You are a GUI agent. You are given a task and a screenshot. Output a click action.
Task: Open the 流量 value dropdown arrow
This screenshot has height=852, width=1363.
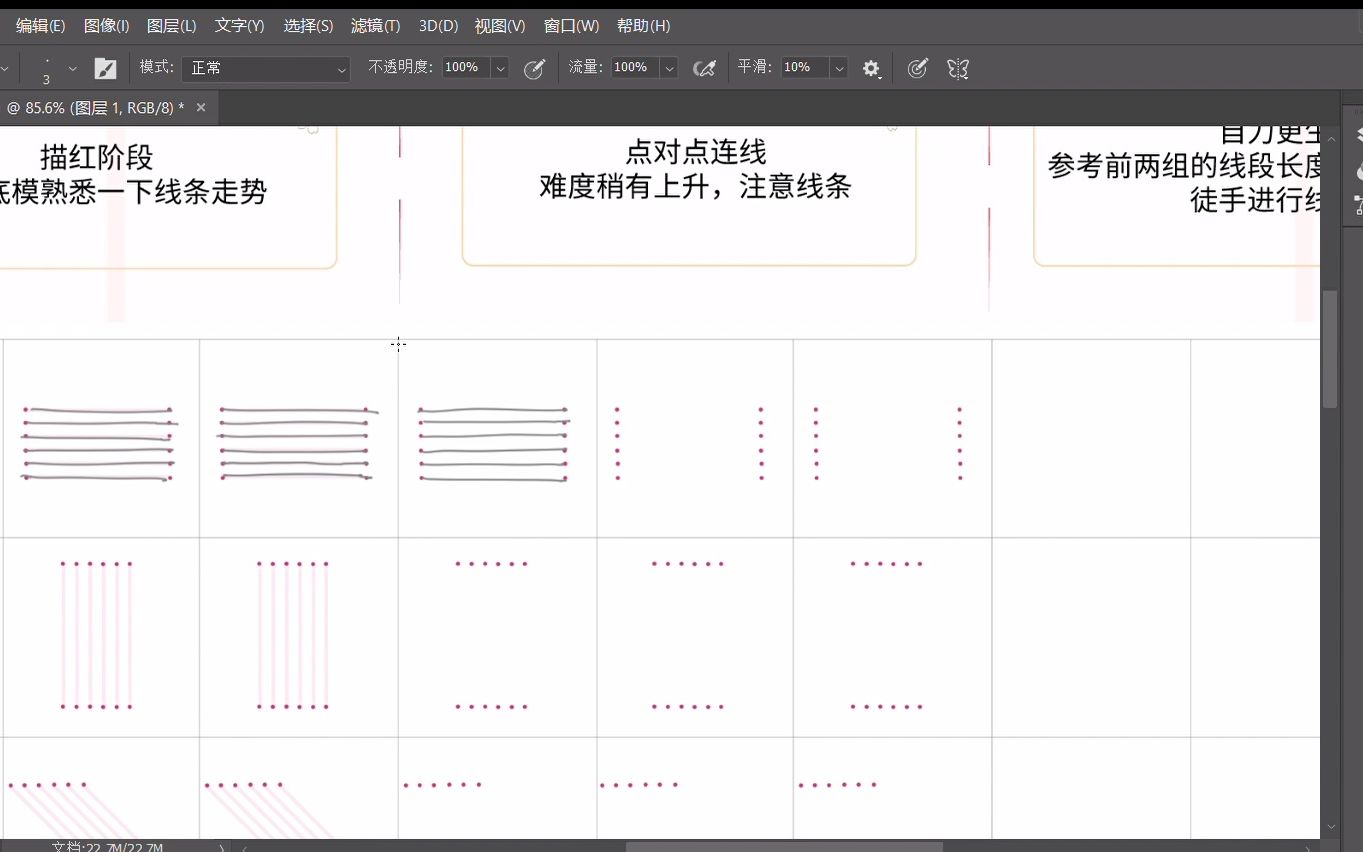tap(668, 68)
